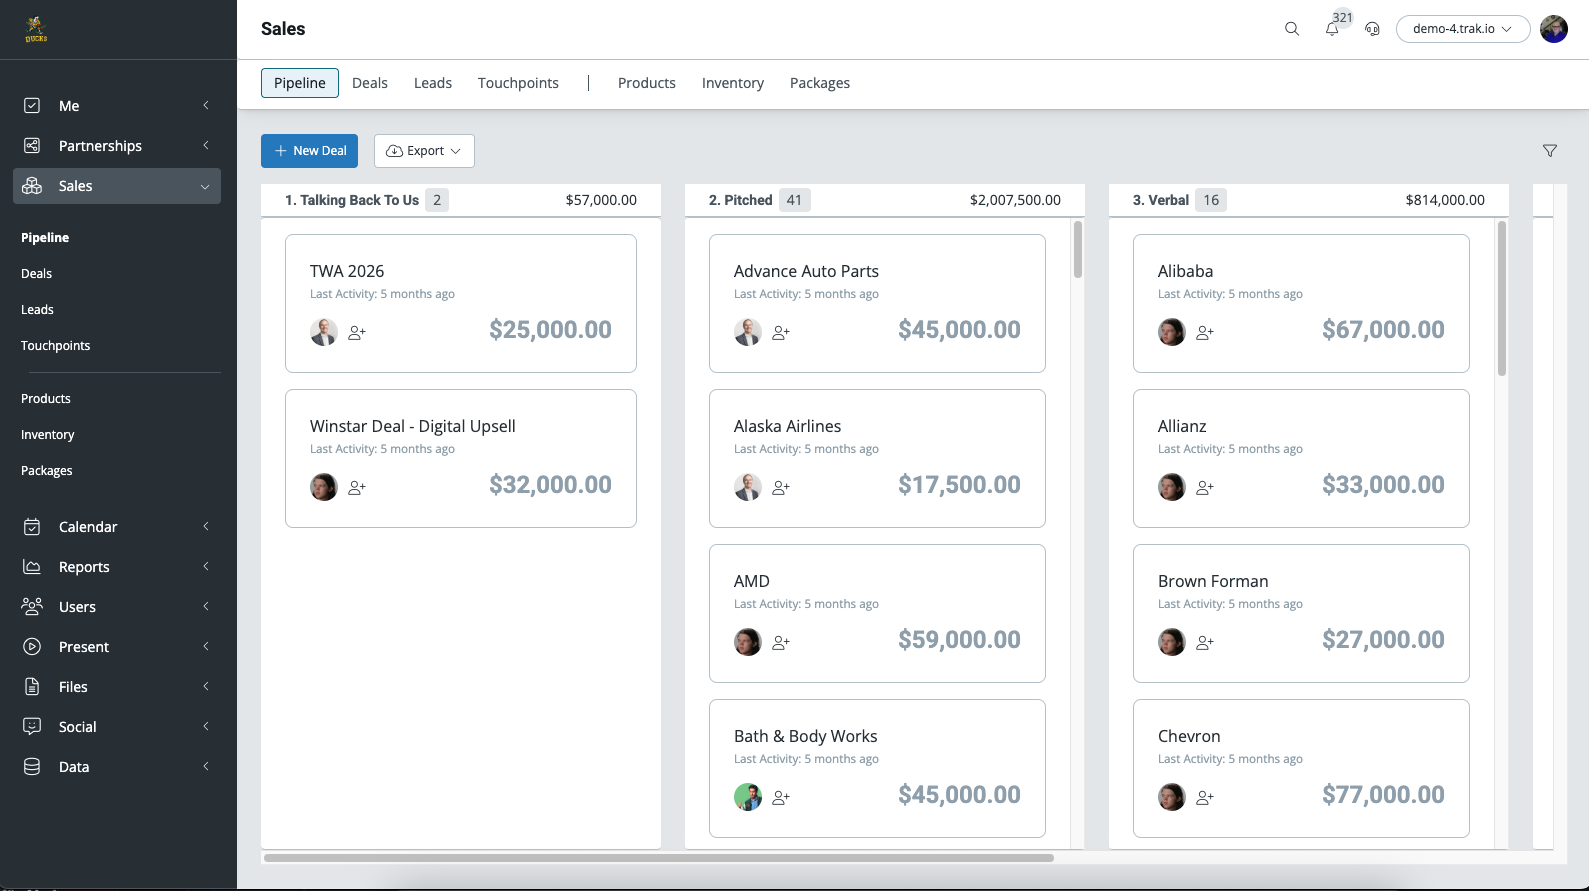The height and width of the screenshot is (891, 1589).
Task: Select the Pipeline tab
Action: pos(300,83)
